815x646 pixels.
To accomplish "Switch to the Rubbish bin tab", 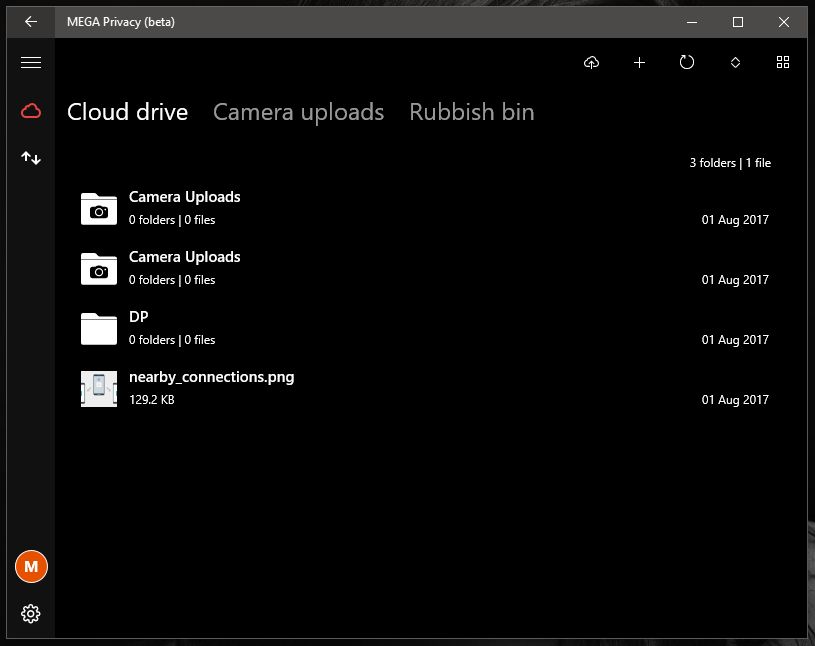I will [471, 112].
